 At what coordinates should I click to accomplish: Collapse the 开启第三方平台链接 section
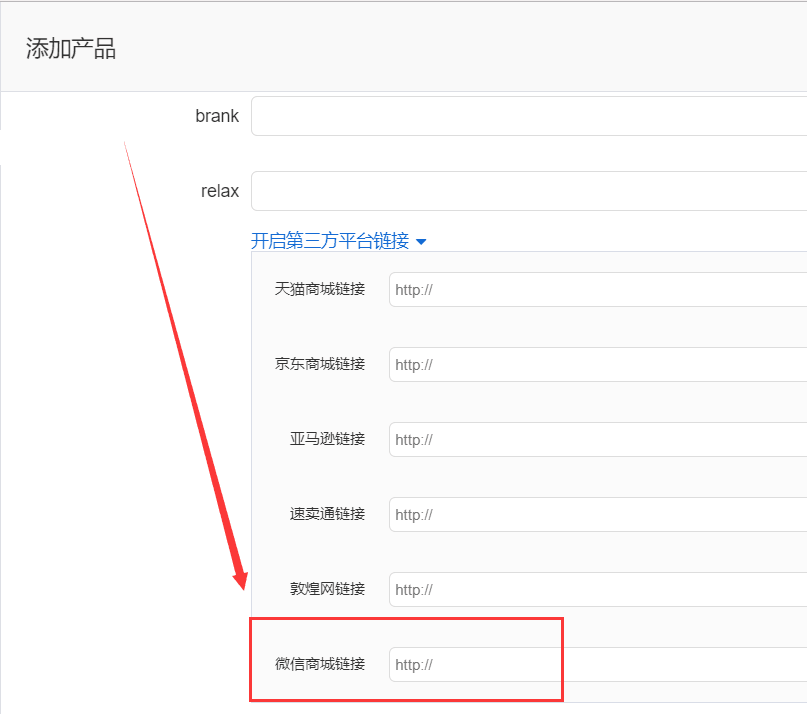(x=330, y=241)
